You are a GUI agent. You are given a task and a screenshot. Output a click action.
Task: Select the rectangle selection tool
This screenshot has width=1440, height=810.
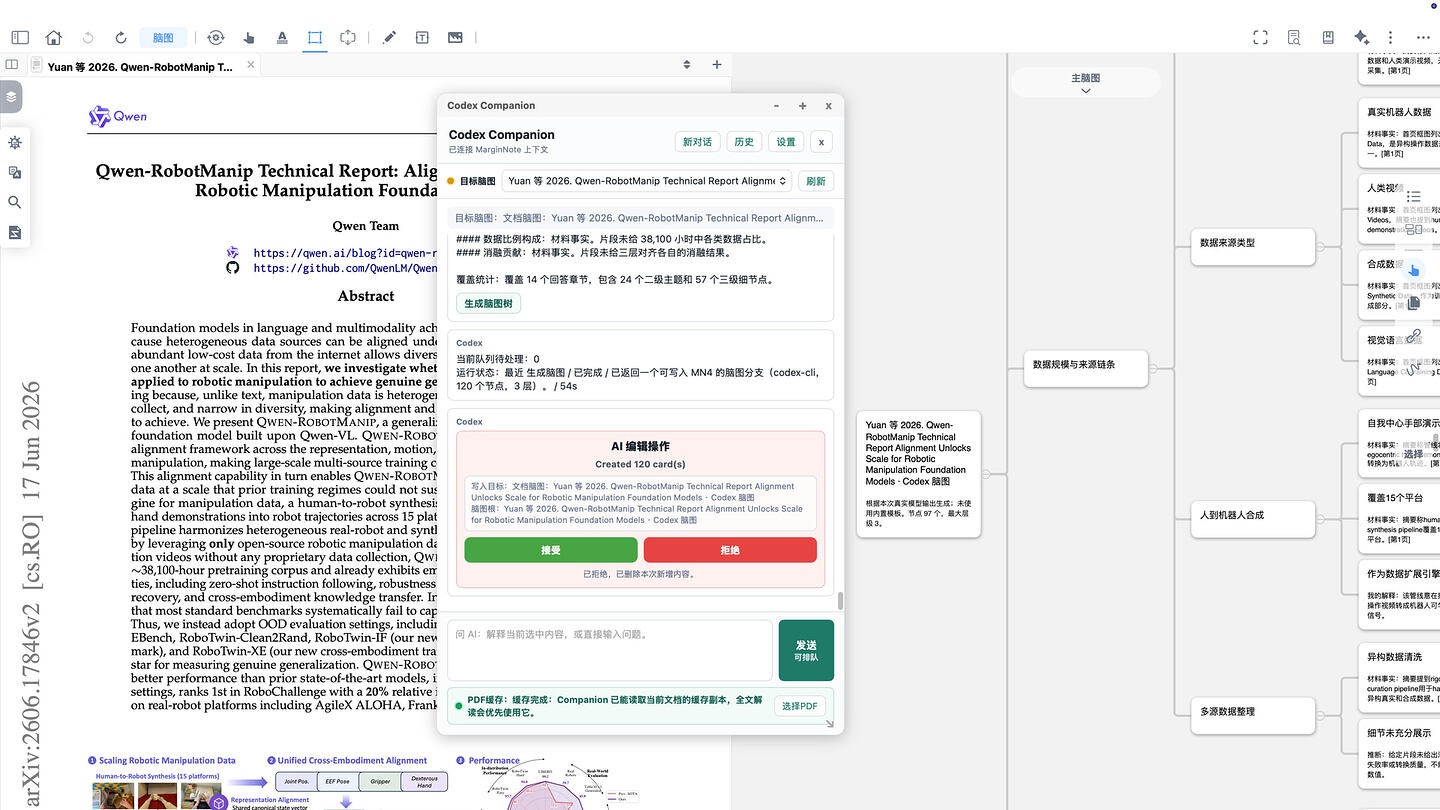tap(315, 37)
